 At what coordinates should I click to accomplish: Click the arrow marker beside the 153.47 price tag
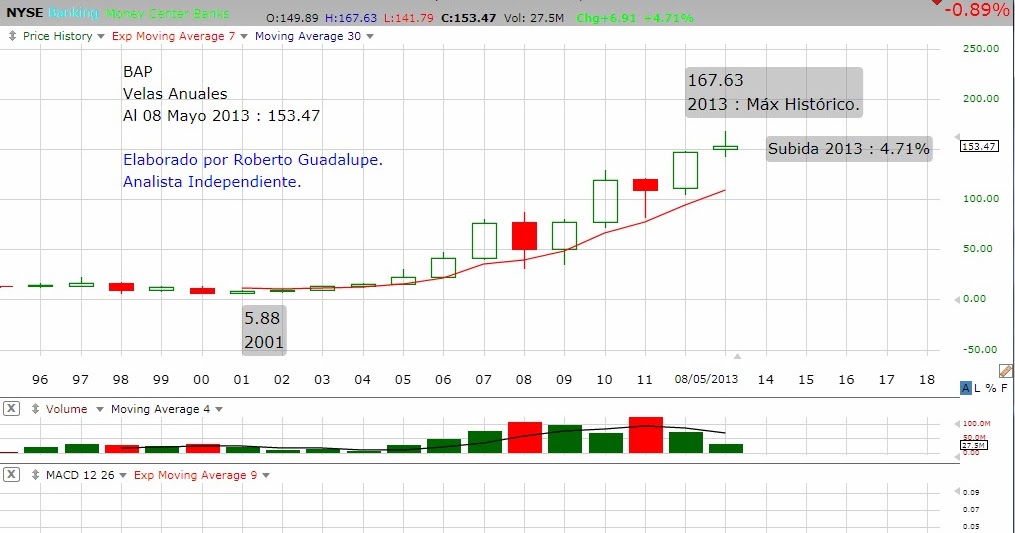[957, 137]
